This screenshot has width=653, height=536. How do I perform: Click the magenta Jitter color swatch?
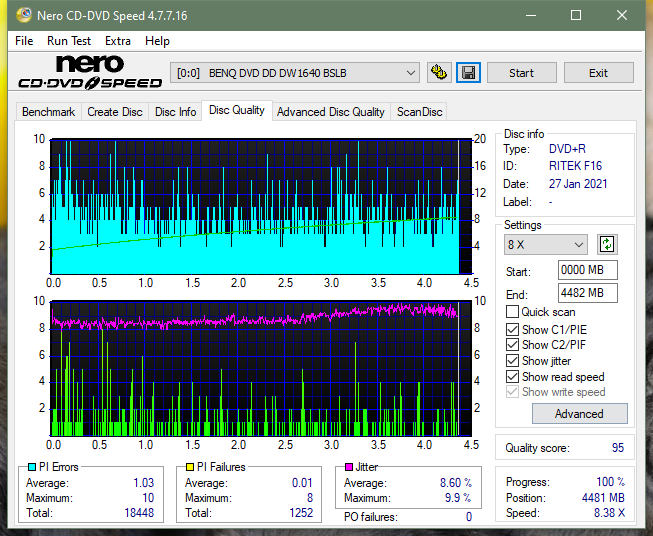coord(349,467)
